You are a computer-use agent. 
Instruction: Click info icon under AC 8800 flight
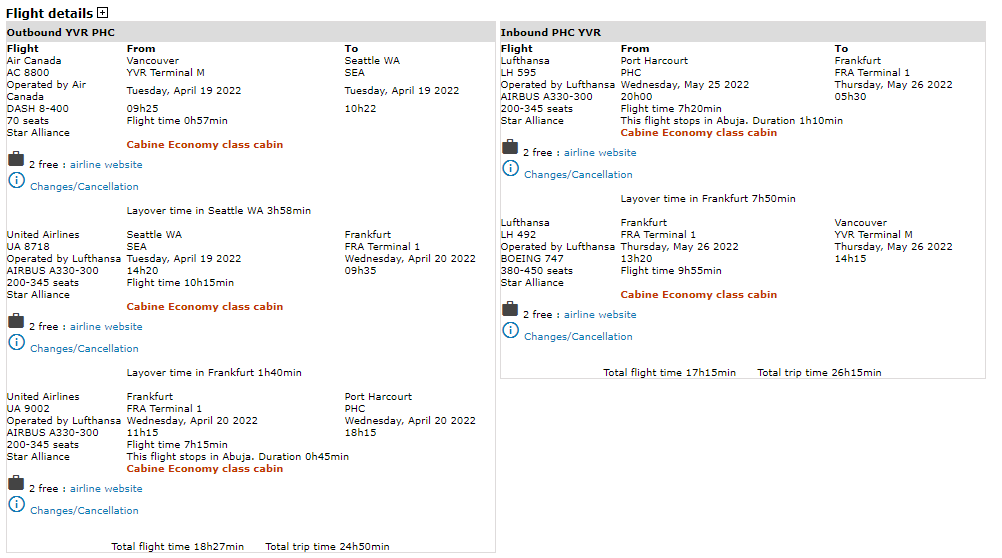pyautogui.click(x=16, y=180)
